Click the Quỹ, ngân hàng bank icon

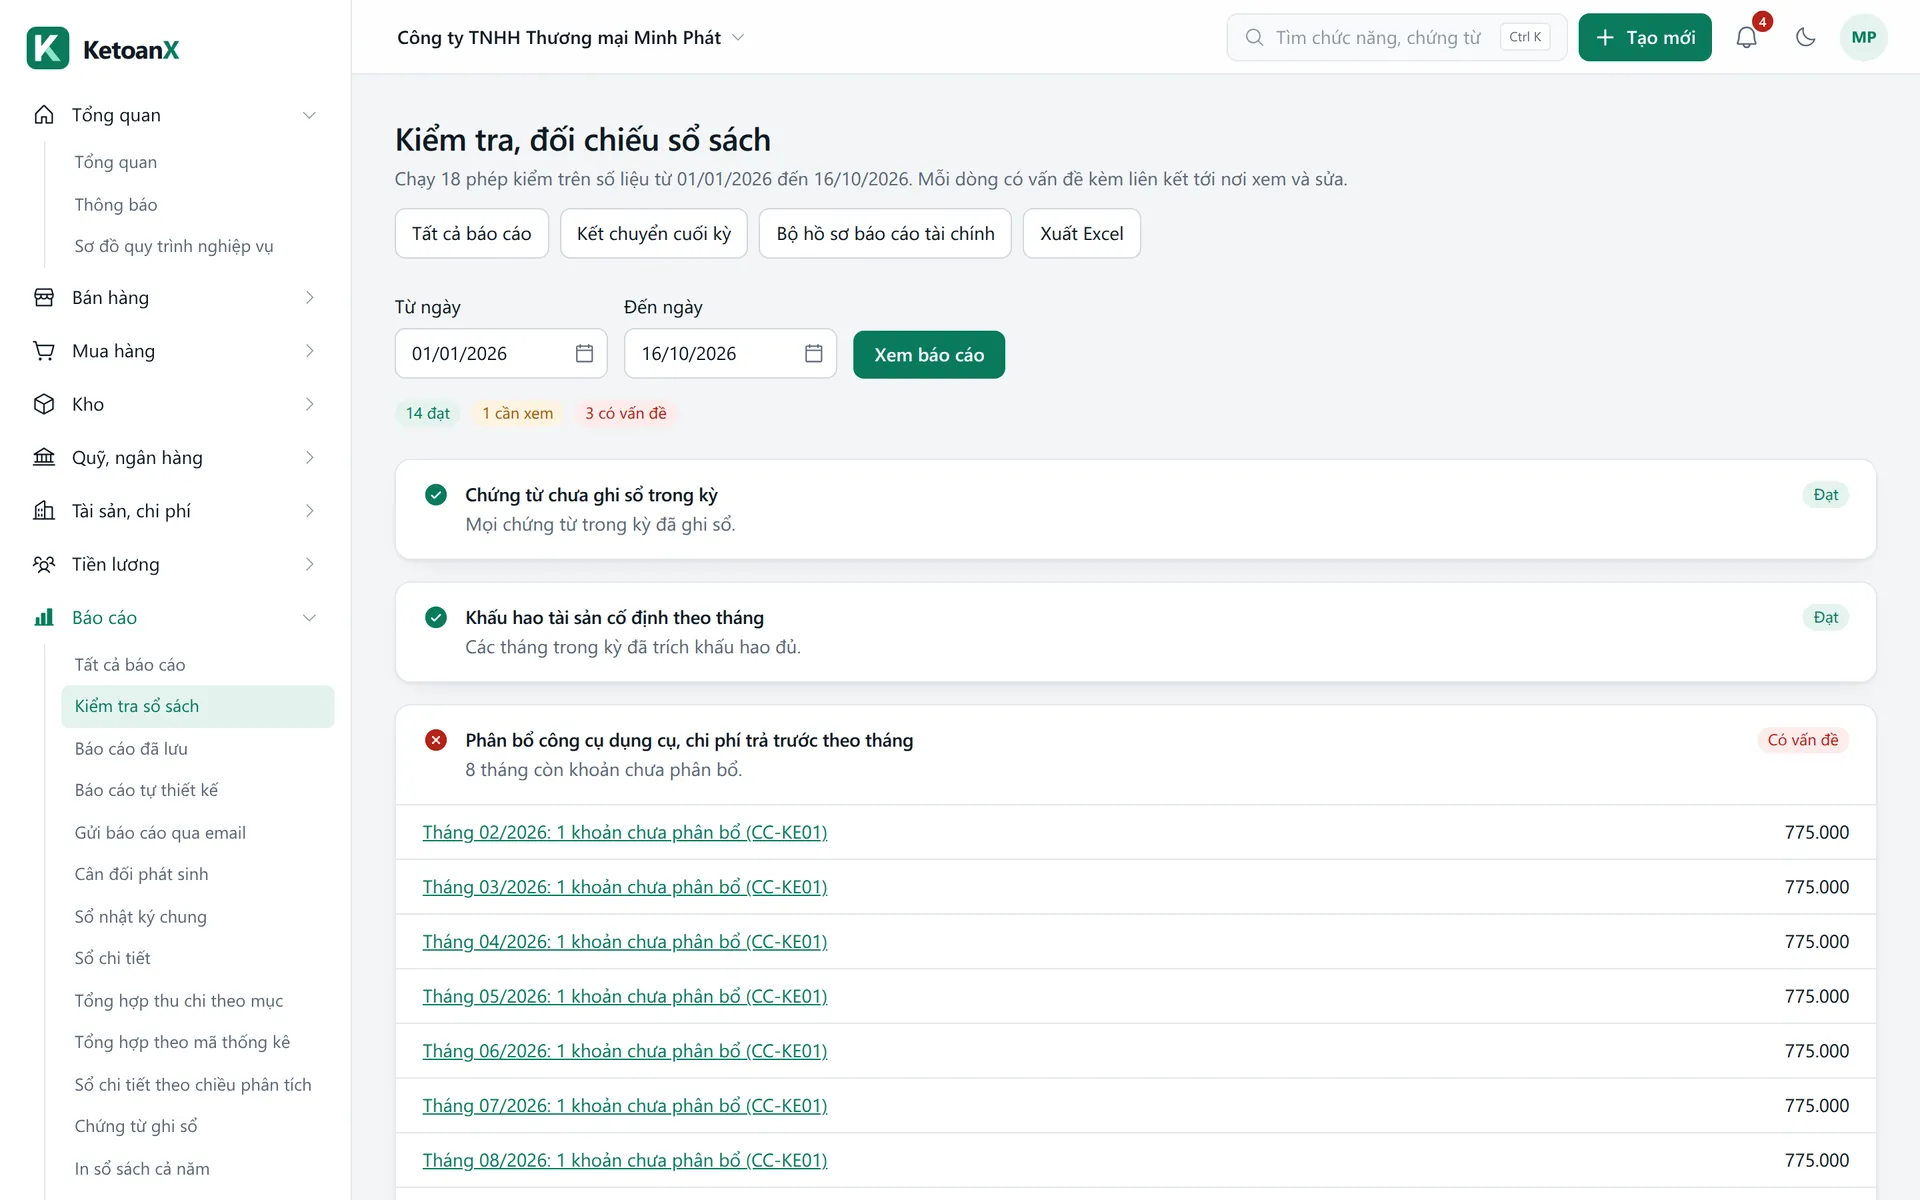pyautogui.click(x=44, y=458)
